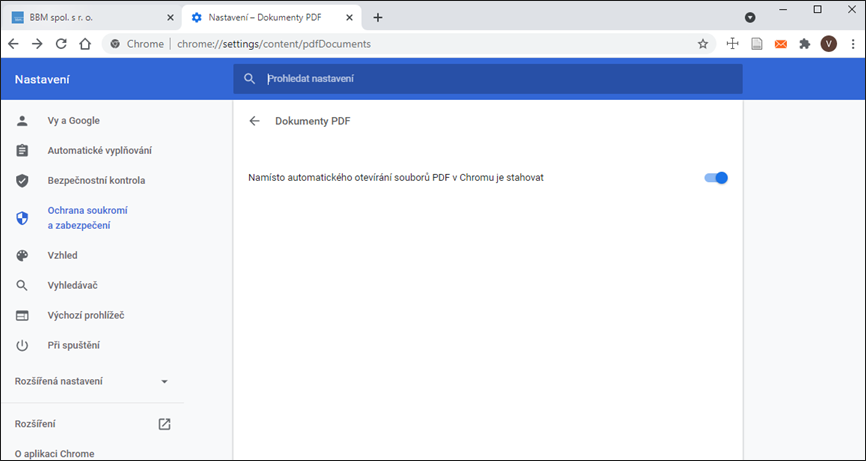The image size is (866, 461).
Task: Open the Chrome three-dot menu
Action: click(853, 44)
